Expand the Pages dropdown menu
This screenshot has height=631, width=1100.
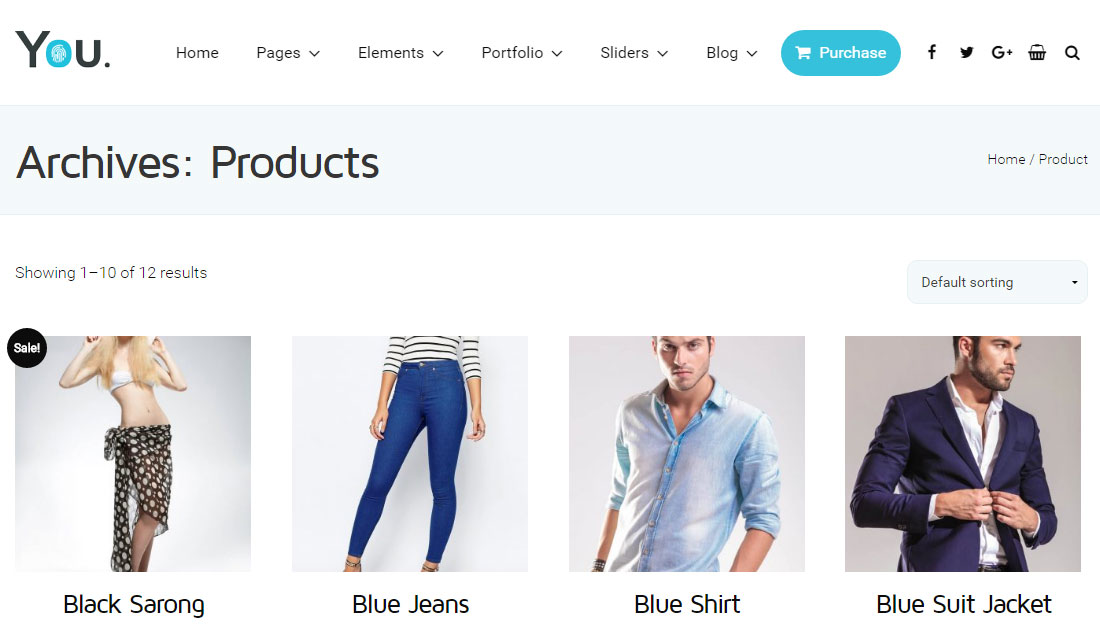click(287, 53)
